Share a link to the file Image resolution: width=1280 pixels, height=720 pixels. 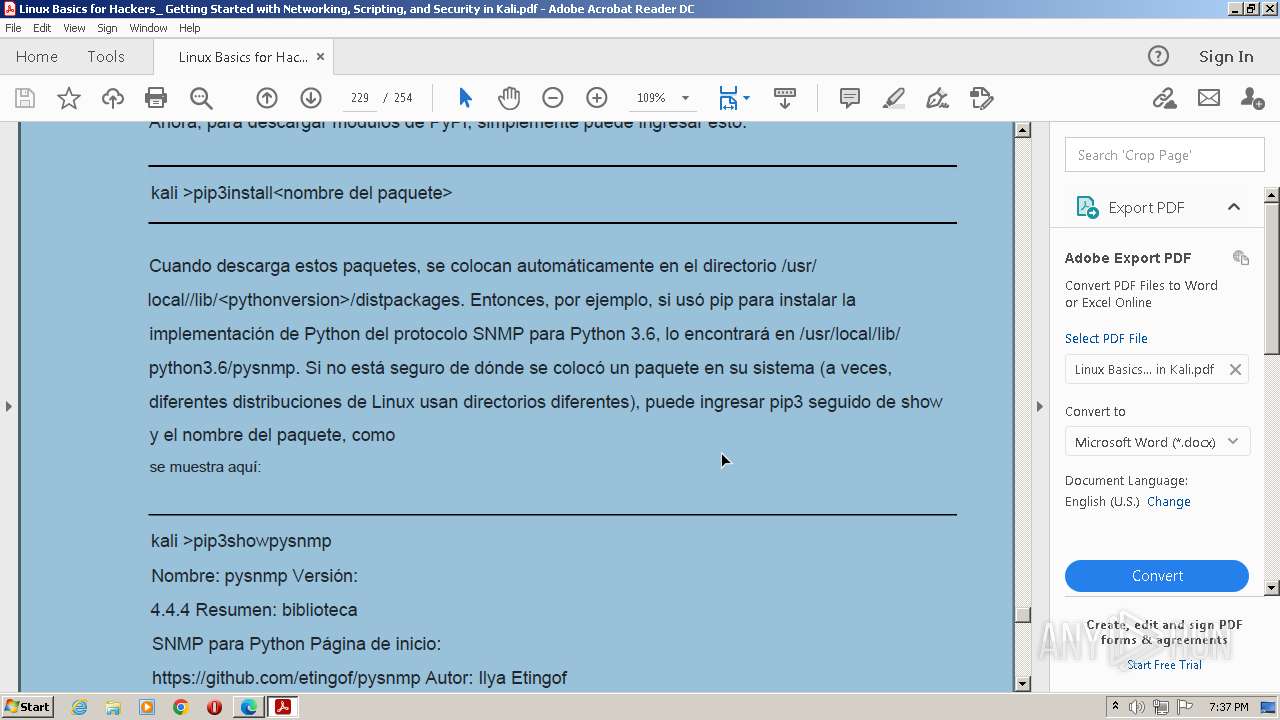(x=1164, y=98)
